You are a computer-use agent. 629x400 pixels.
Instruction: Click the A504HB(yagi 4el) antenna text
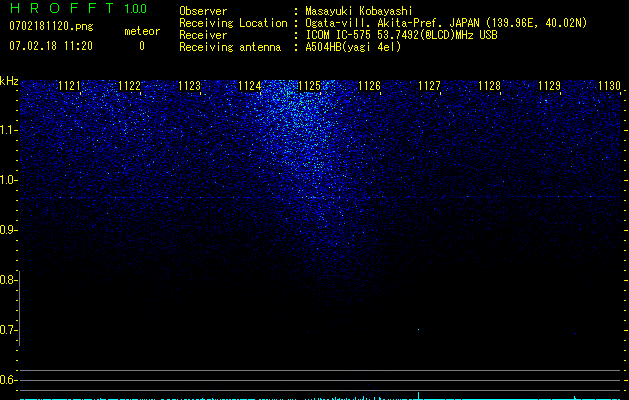point(353,47)
